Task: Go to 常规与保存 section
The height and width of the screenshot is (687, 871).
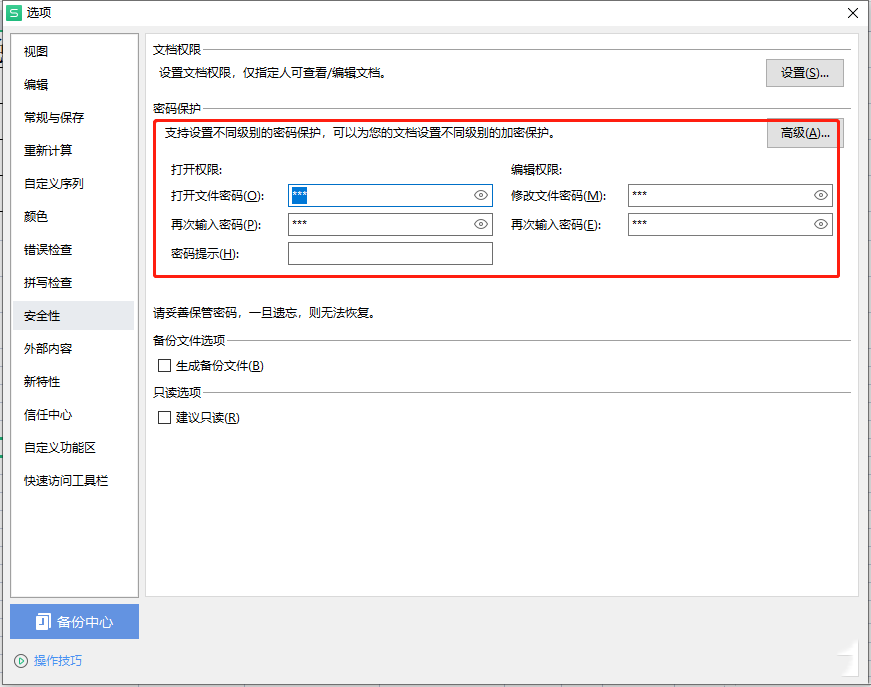Action: 73,117
